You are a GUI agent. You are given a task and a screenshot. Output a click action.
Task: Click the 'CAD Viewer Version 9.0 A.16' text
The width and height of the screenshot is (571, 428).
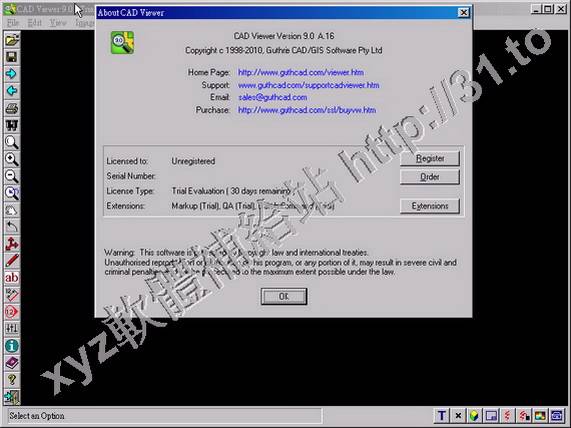pos(284,36)
